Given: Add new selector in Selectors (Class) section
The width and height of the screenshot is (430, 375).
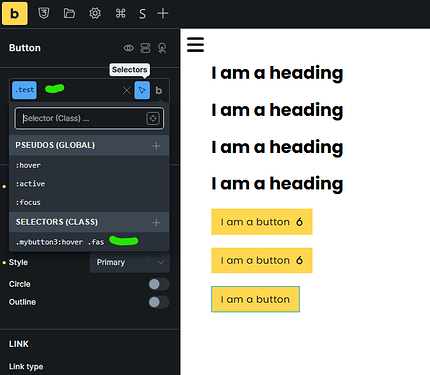Looking at the screenshot, I should coord(156,223).
